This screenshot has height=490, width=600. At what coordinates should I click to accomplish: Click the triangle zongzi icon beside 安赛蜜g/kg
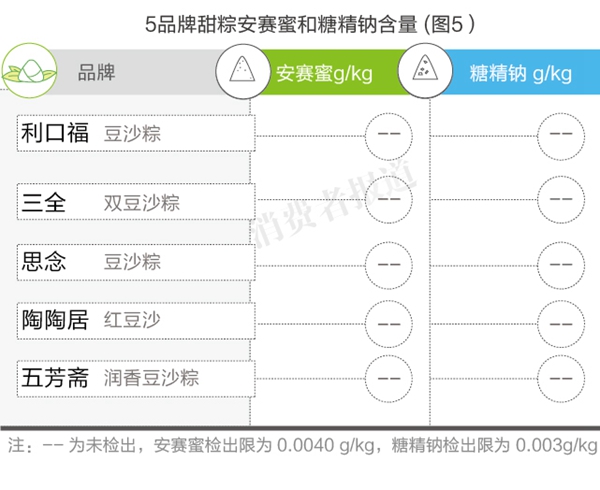click(241, 72)
